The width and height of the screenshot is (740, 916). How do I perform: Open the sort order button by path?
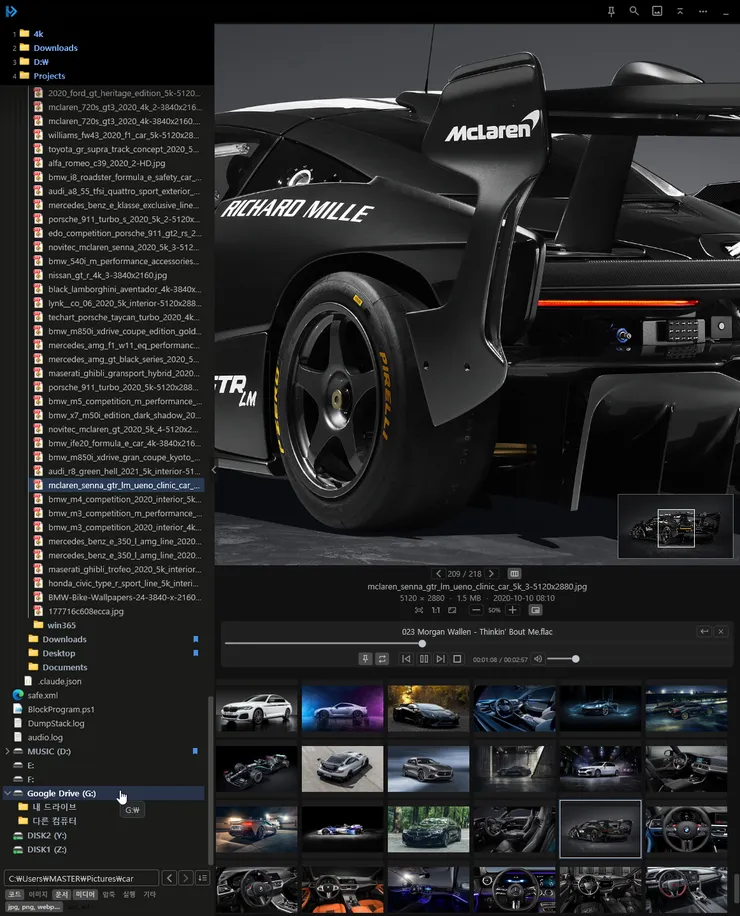point(203,878)
